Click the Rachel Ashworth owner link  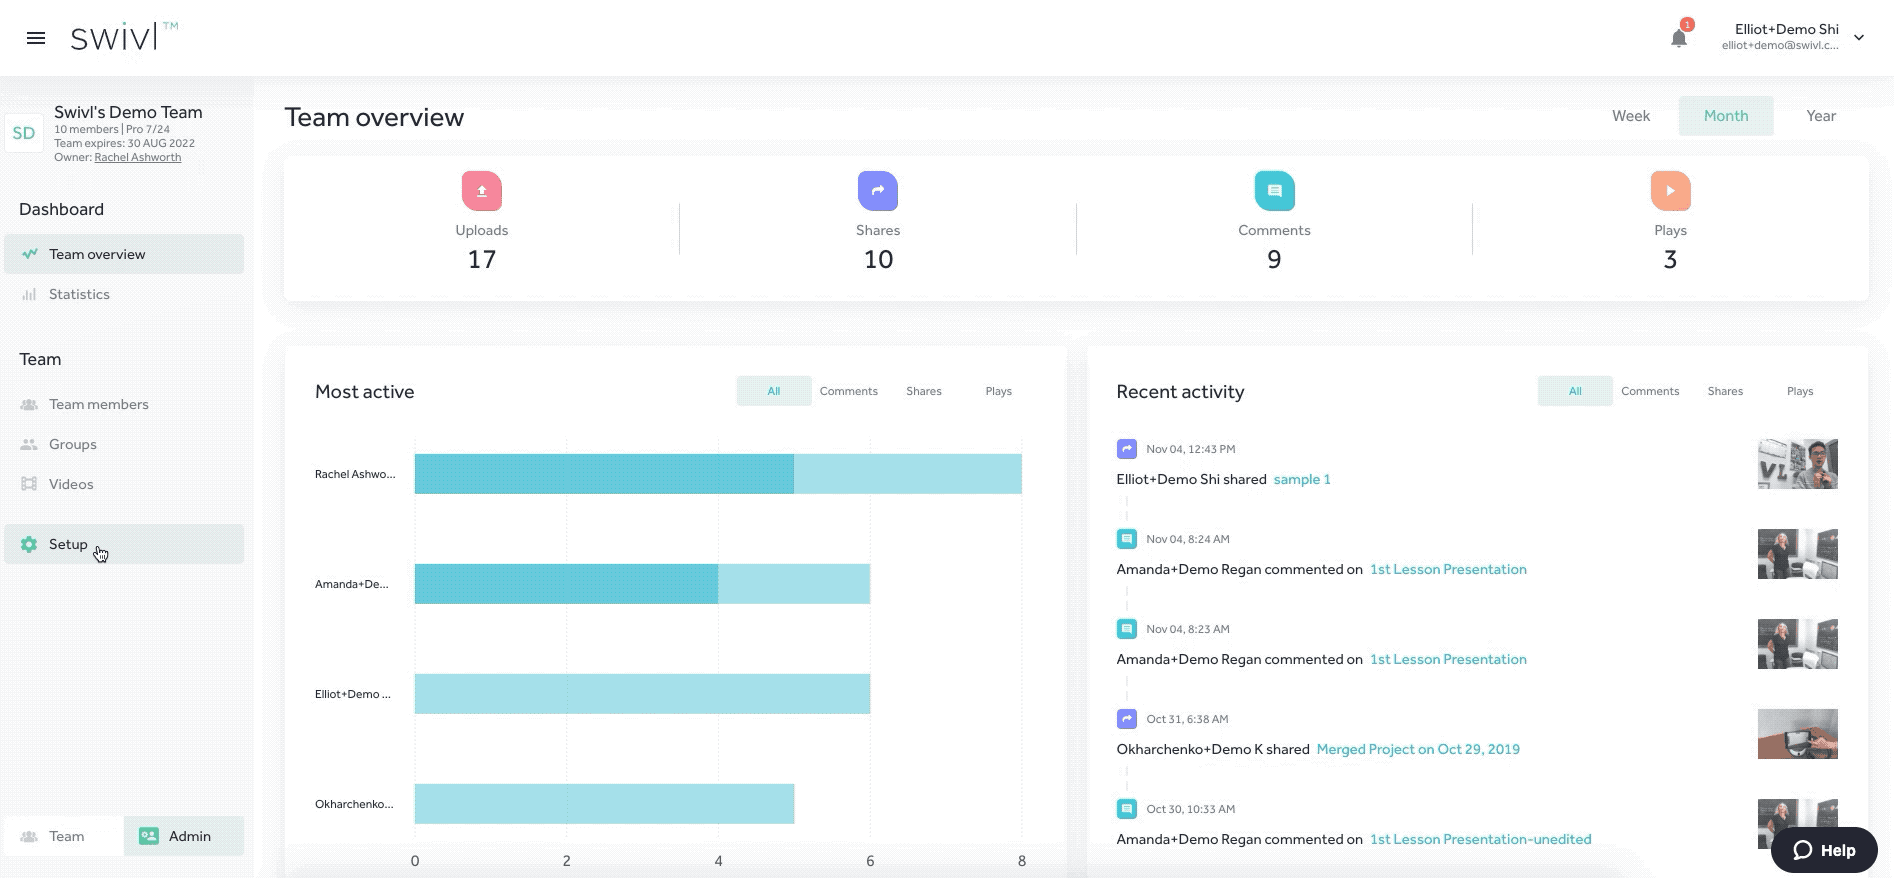coord(138,157)
